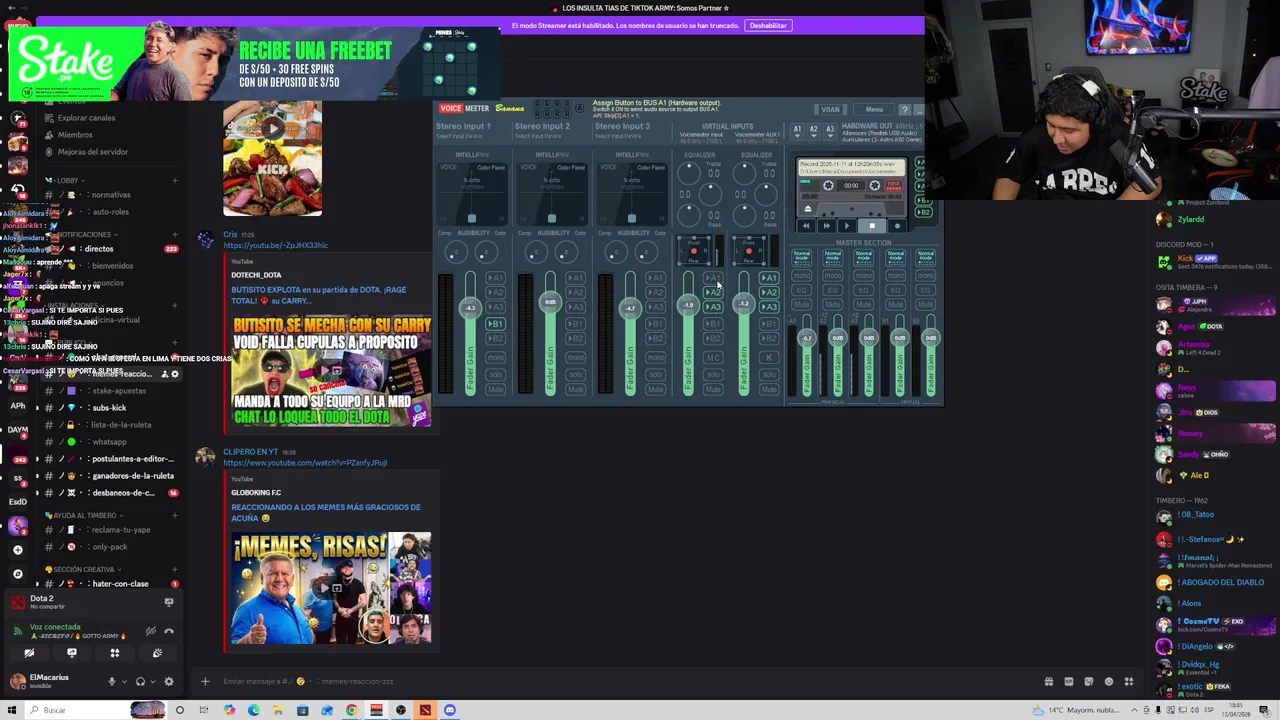Open Discord from the Windows taskbar
Screen dimensions: 1280x720
click(x=450, y=710)
